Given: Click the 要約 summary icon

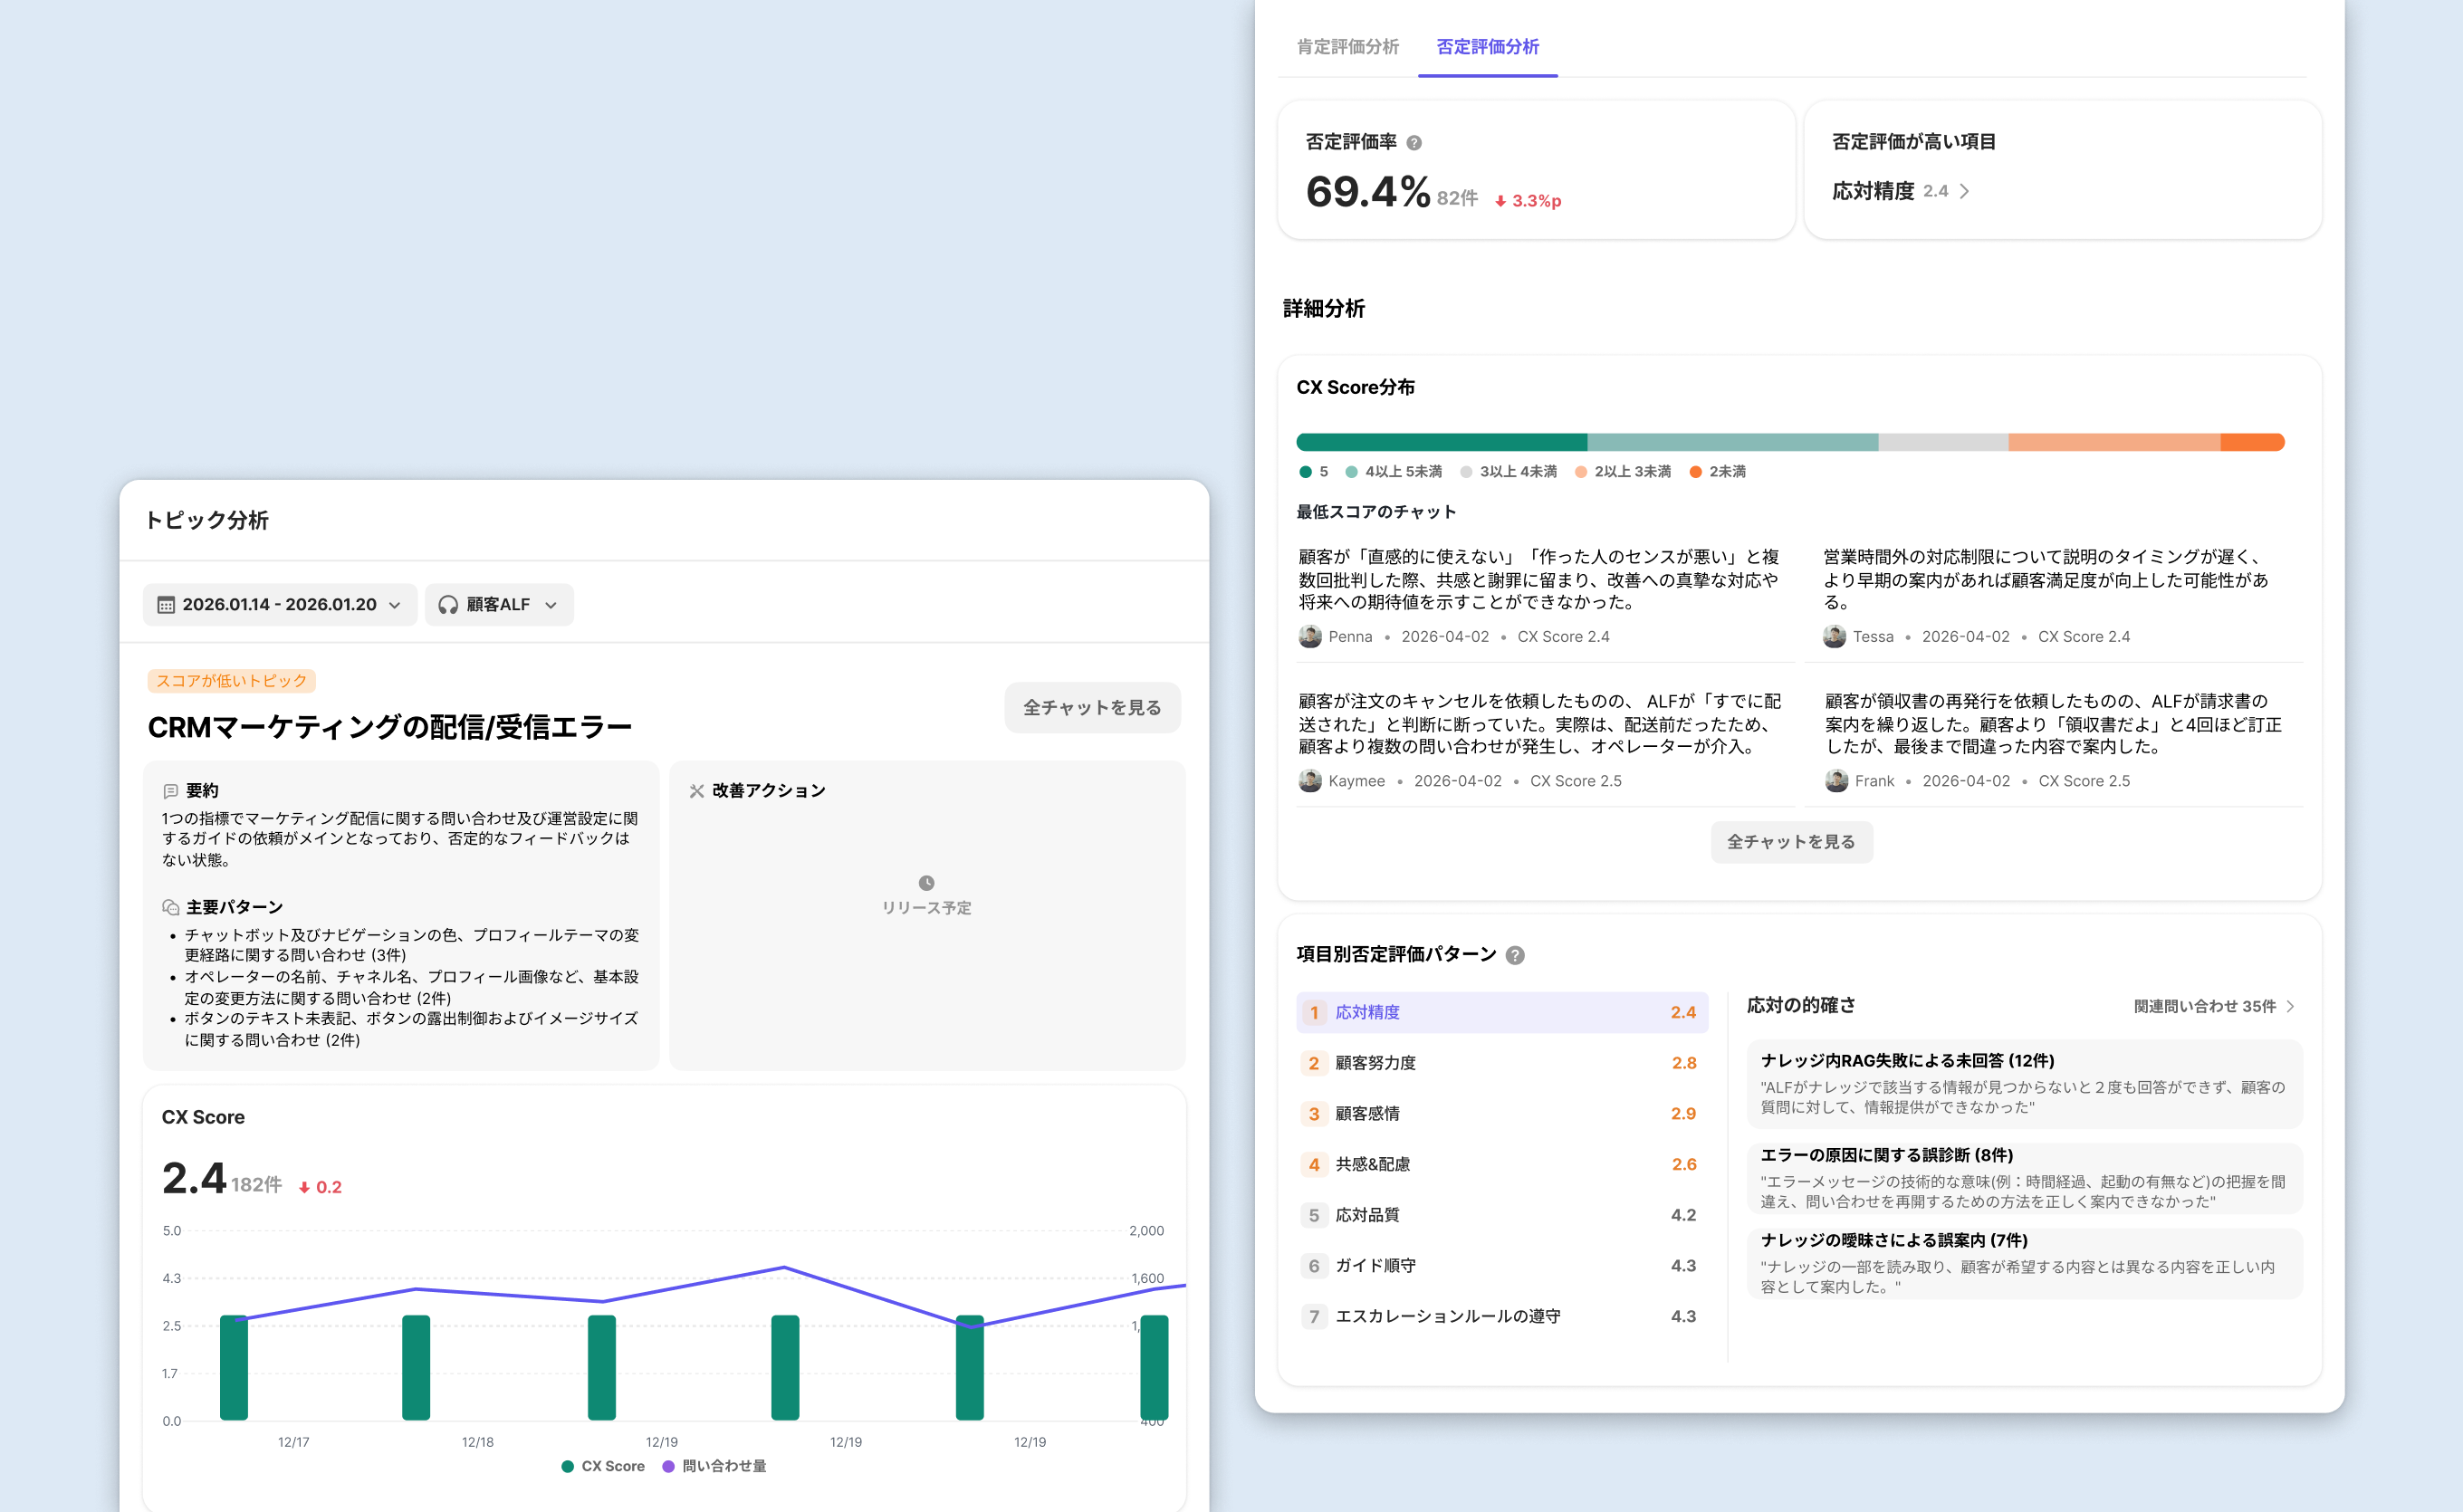Looking at the screenshot, I should click(170, 791).
